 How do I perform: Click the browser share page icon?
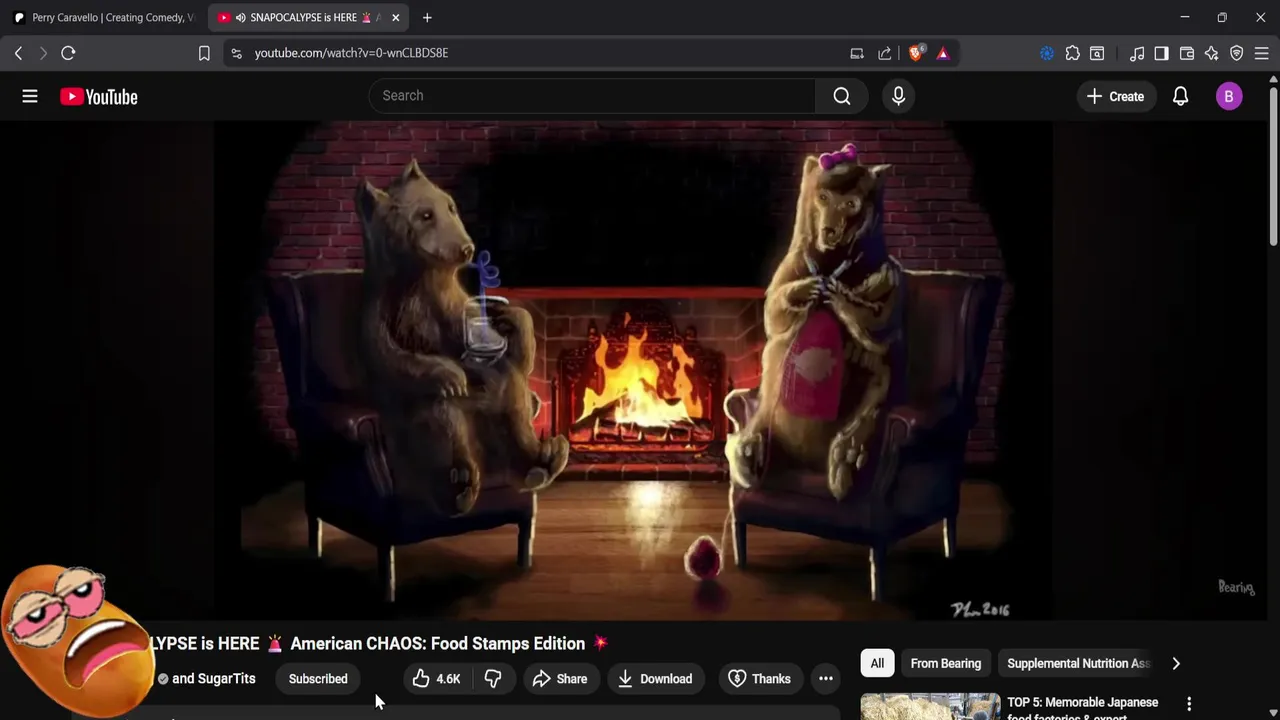(x=885, y=53)
